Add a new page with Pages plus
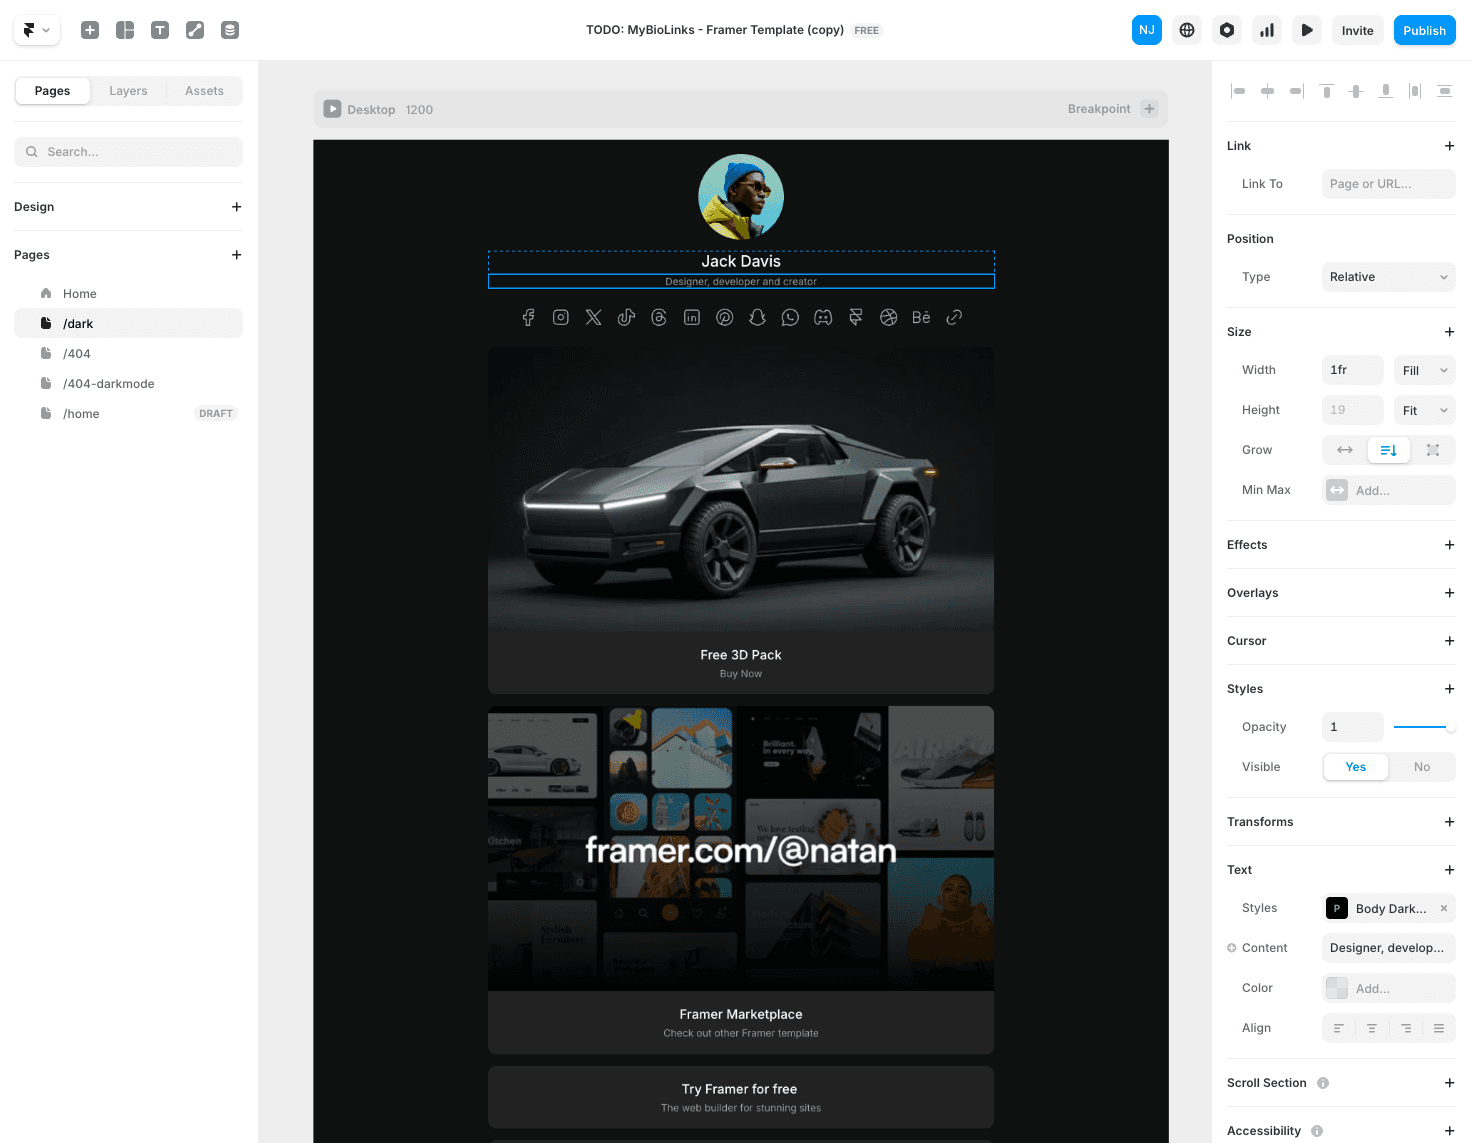This screenshot has height=1143, width=1471. 237,255
